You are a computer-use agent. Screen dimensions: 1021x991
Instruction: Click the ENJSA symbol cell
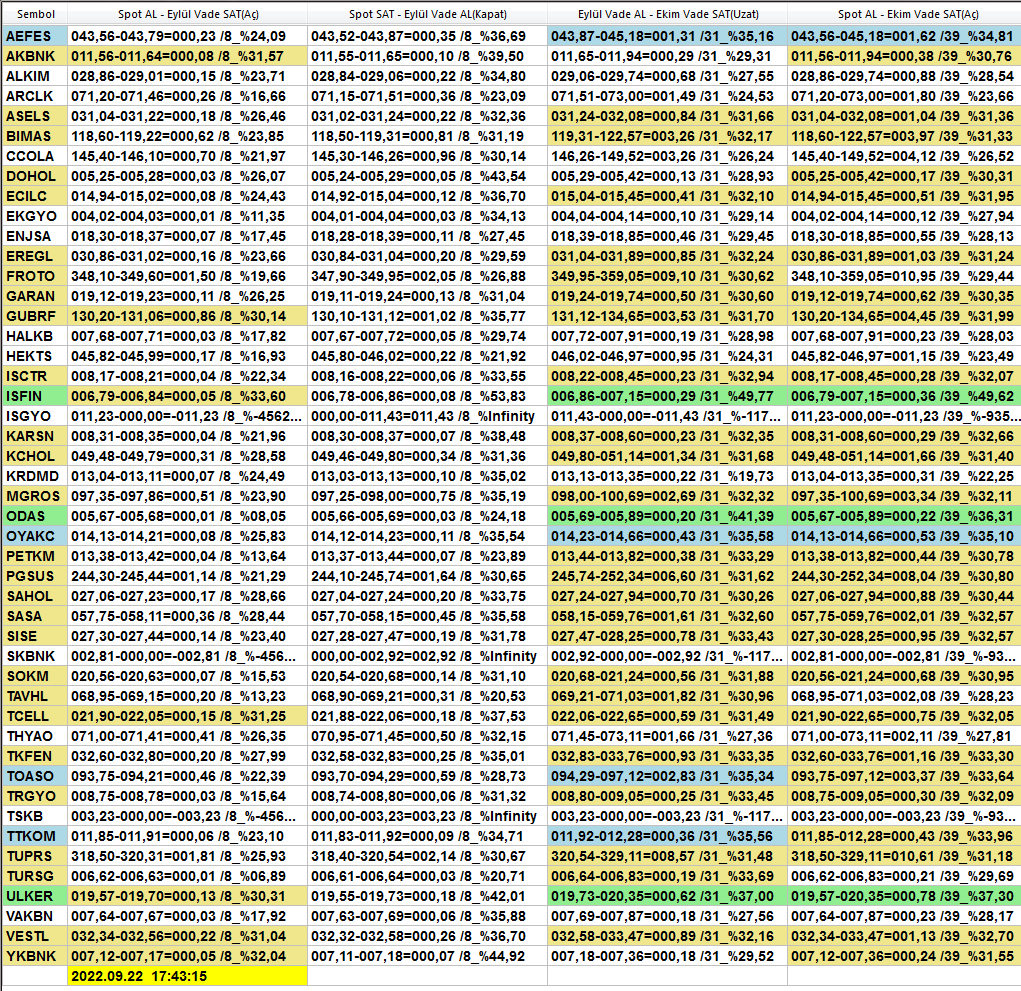[x=35, y=236]
